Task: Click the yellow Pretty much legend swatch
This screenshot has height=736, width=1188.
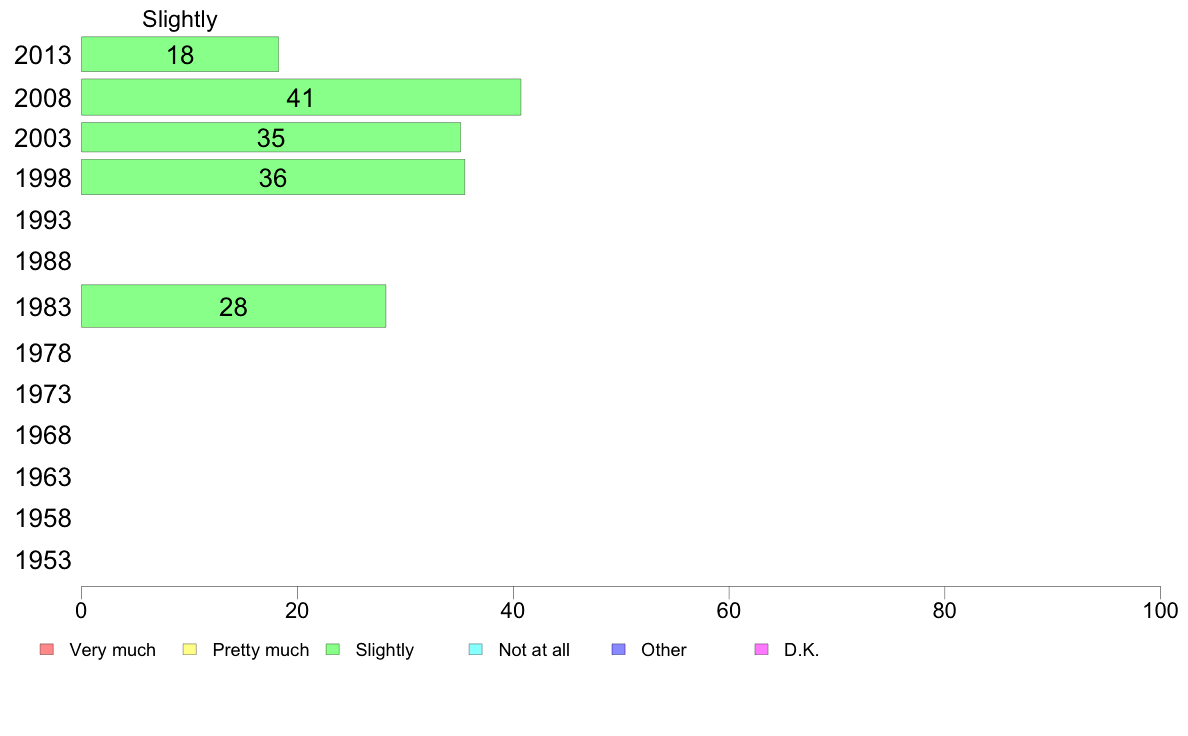Action: pyautogui.click(x=190, y=650)
